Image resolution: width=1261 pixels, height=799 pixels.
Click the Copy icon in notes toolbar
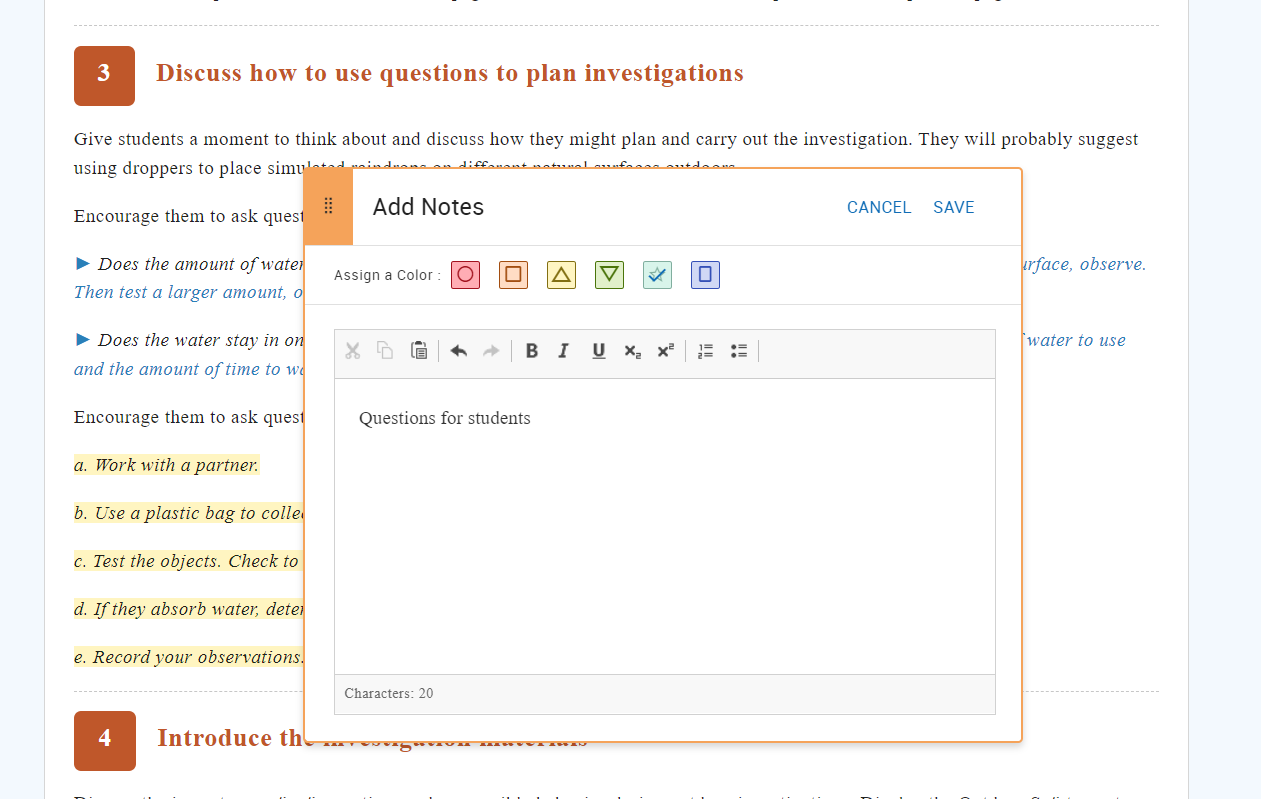pyautogui.click(x=385, y=351)
